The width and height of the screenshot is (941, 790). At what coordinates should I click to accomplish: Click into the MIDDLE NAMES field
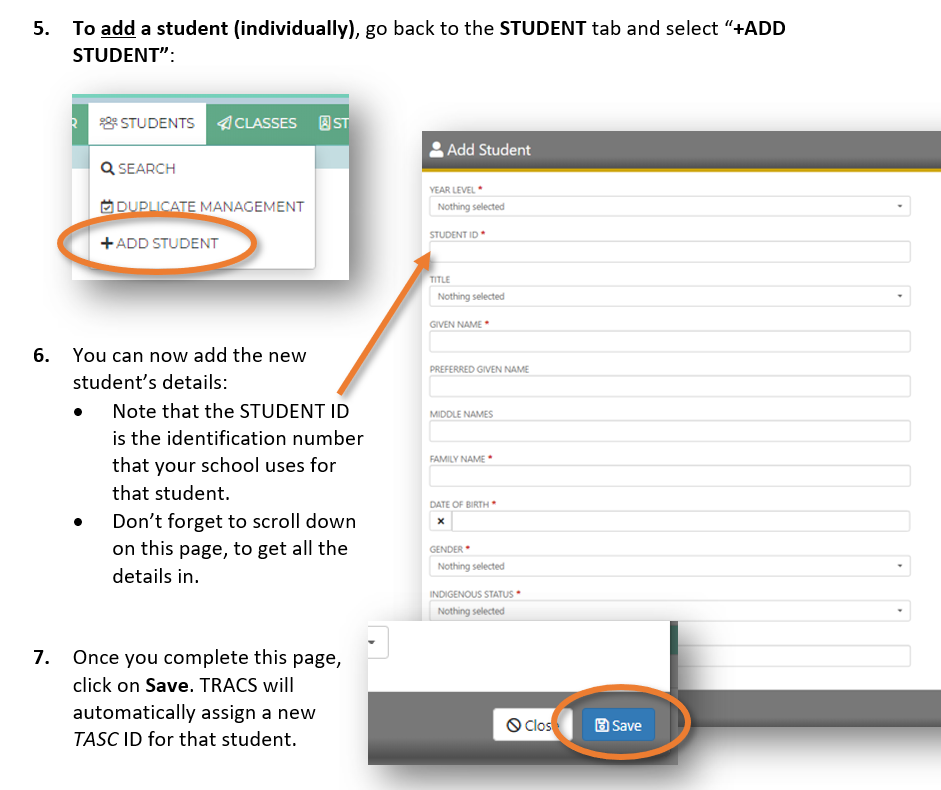coord(669,431)
